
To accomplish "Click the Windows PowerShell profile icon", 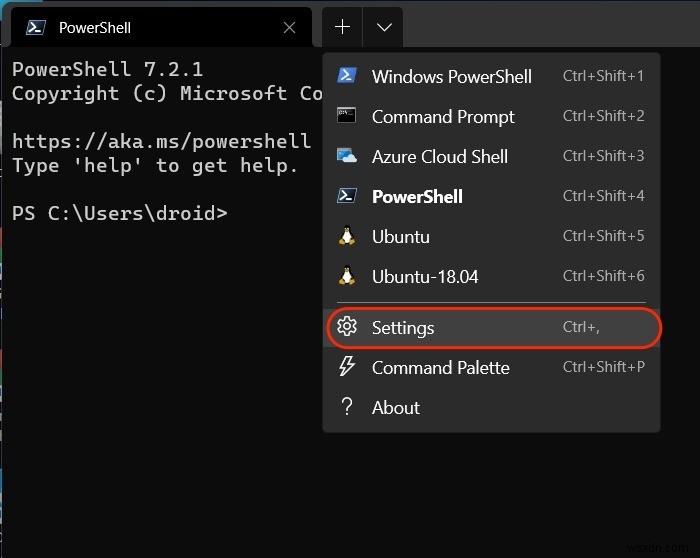I will tap(347, 76).
